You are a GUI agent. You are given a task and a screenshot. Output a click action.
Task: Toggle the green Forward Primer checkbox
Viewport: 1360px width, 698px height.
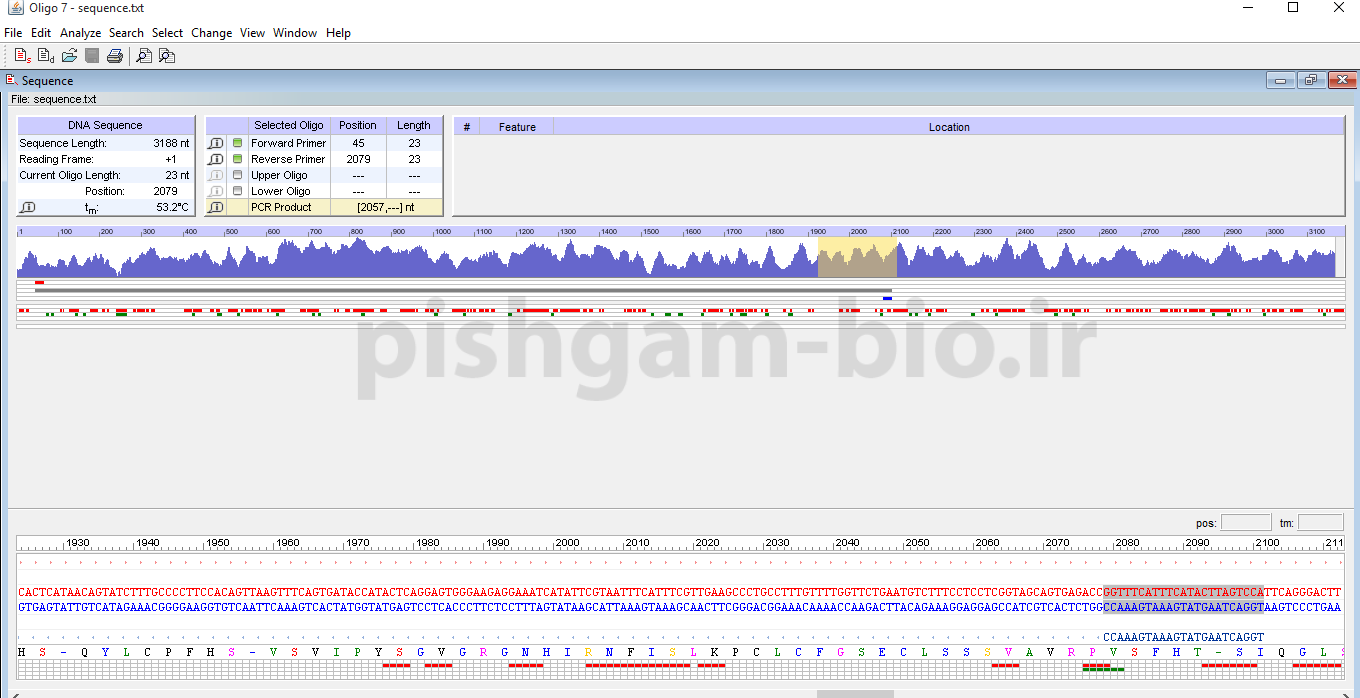237,143
